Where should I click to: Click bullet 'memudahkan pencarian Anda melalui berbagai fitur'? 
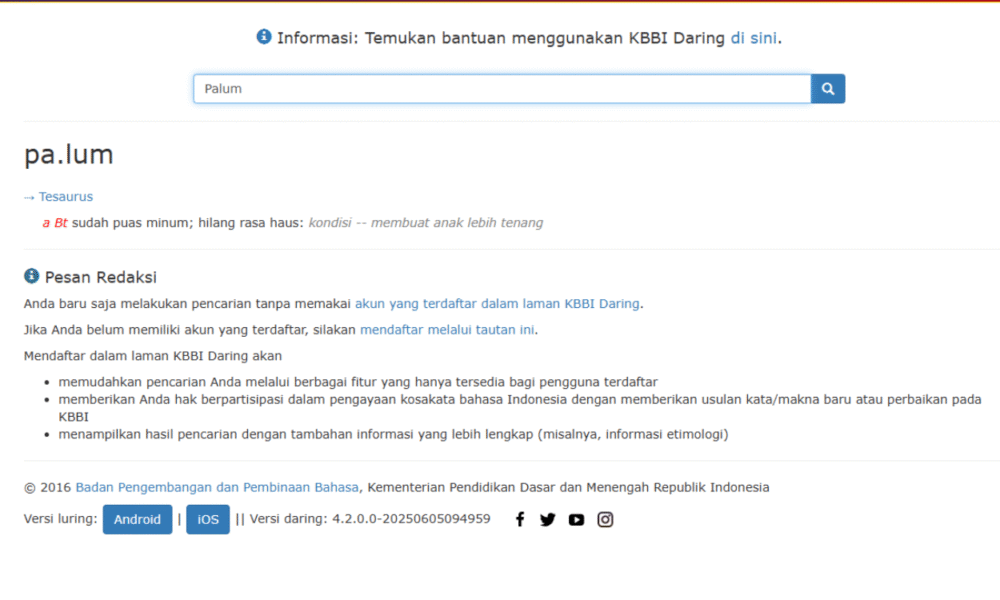pos(358,382)
